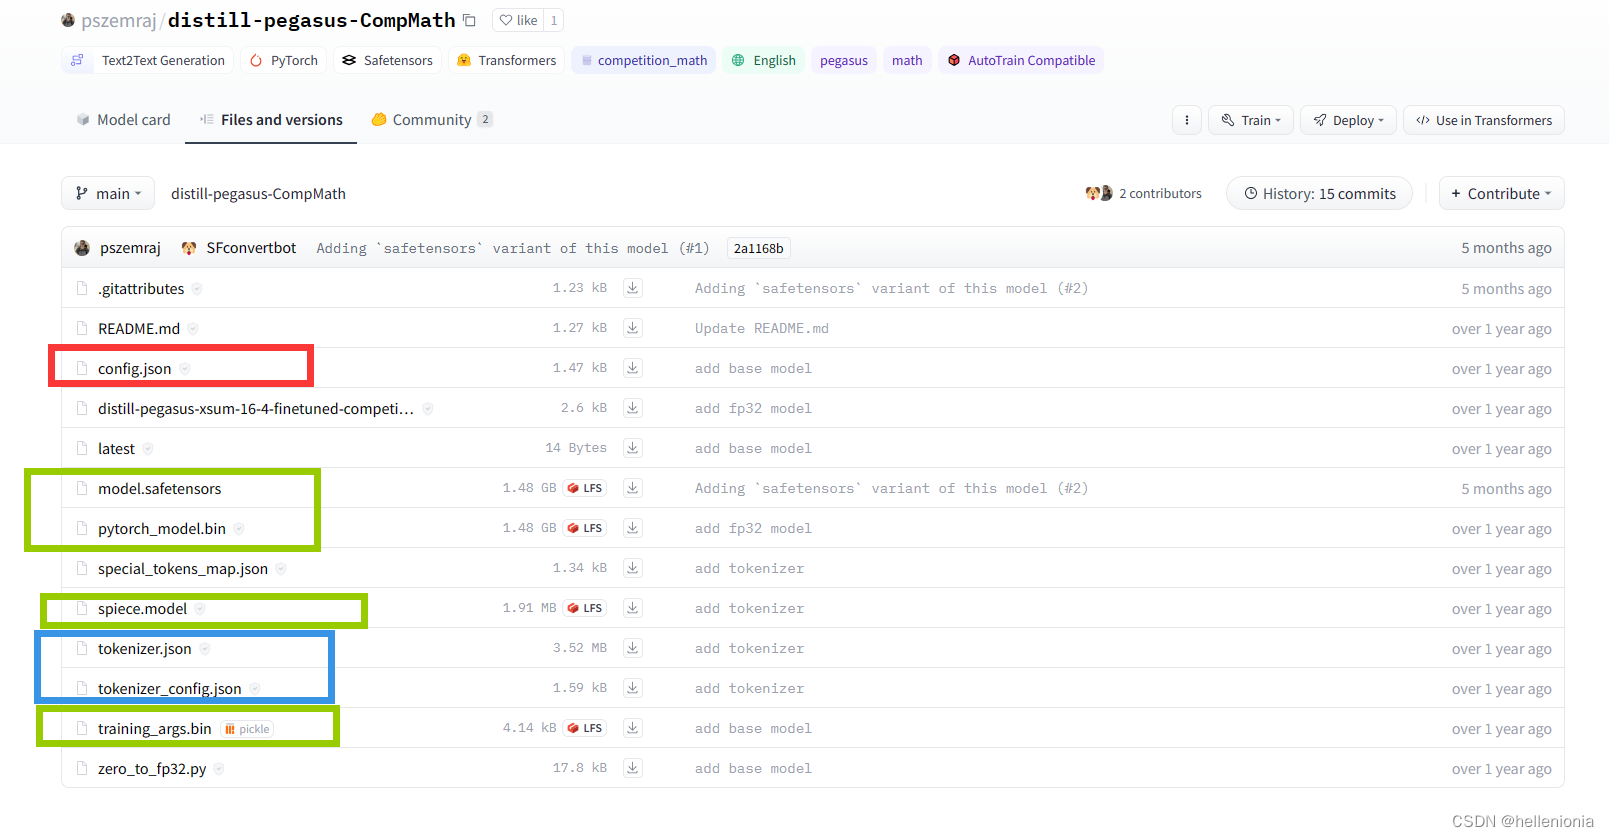Open commit hash 2a1168b
The image size is (1609, 837).
tap(759, 248)
